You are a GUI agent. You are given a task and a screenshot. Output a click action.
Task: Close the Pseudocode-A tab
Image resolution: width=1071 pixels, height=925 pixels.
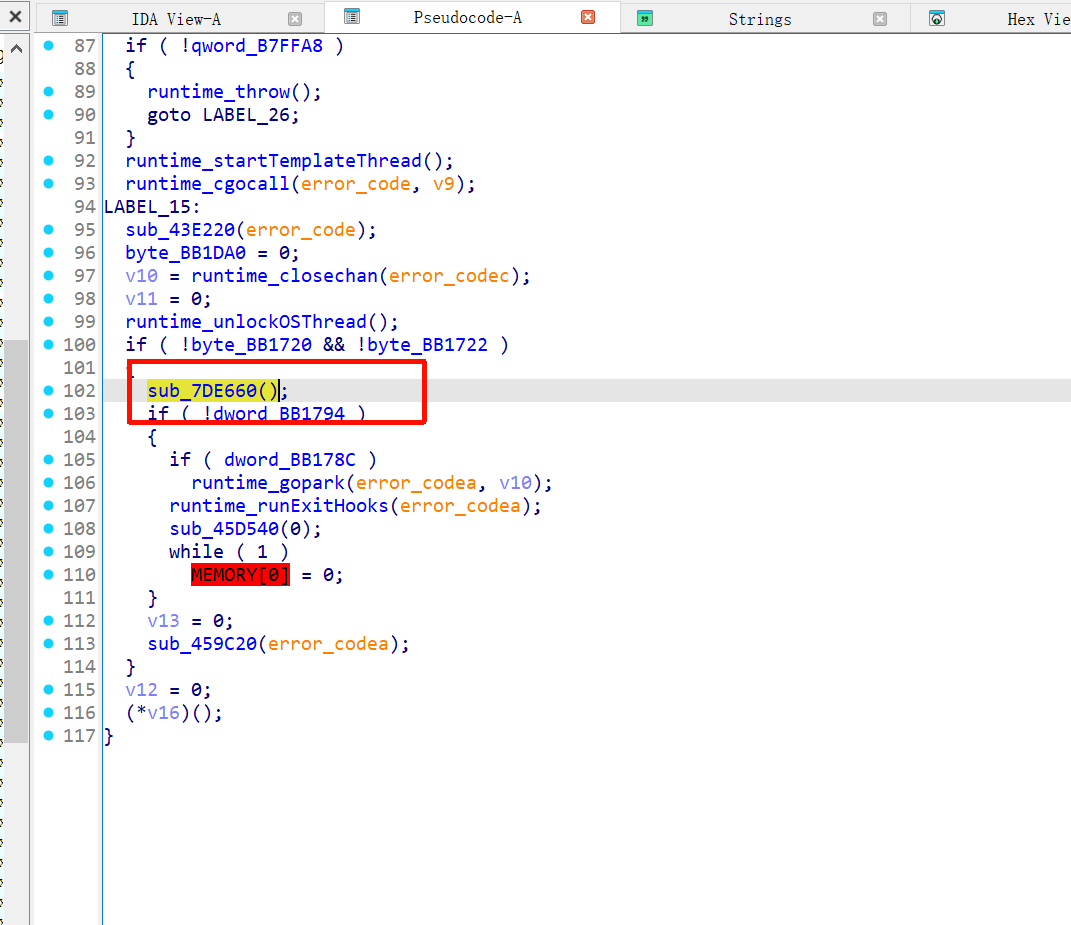point(588,17)
